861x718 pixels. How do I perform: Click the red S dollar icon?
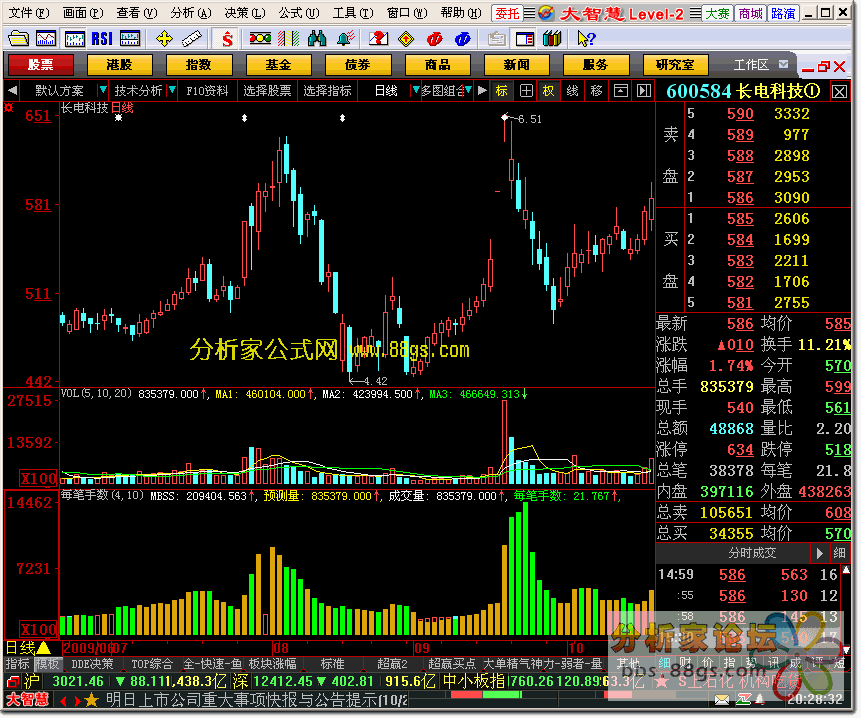tap(227, 39)
